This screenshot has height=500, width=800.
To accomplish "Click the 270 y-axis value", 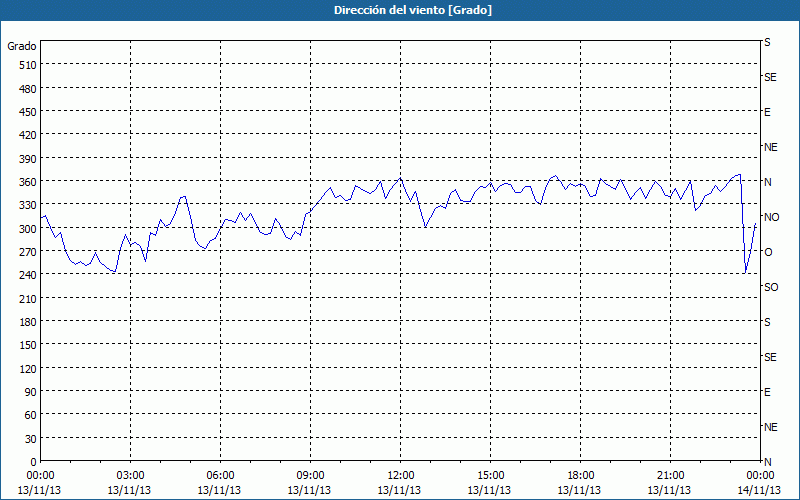I will point(28,252).
